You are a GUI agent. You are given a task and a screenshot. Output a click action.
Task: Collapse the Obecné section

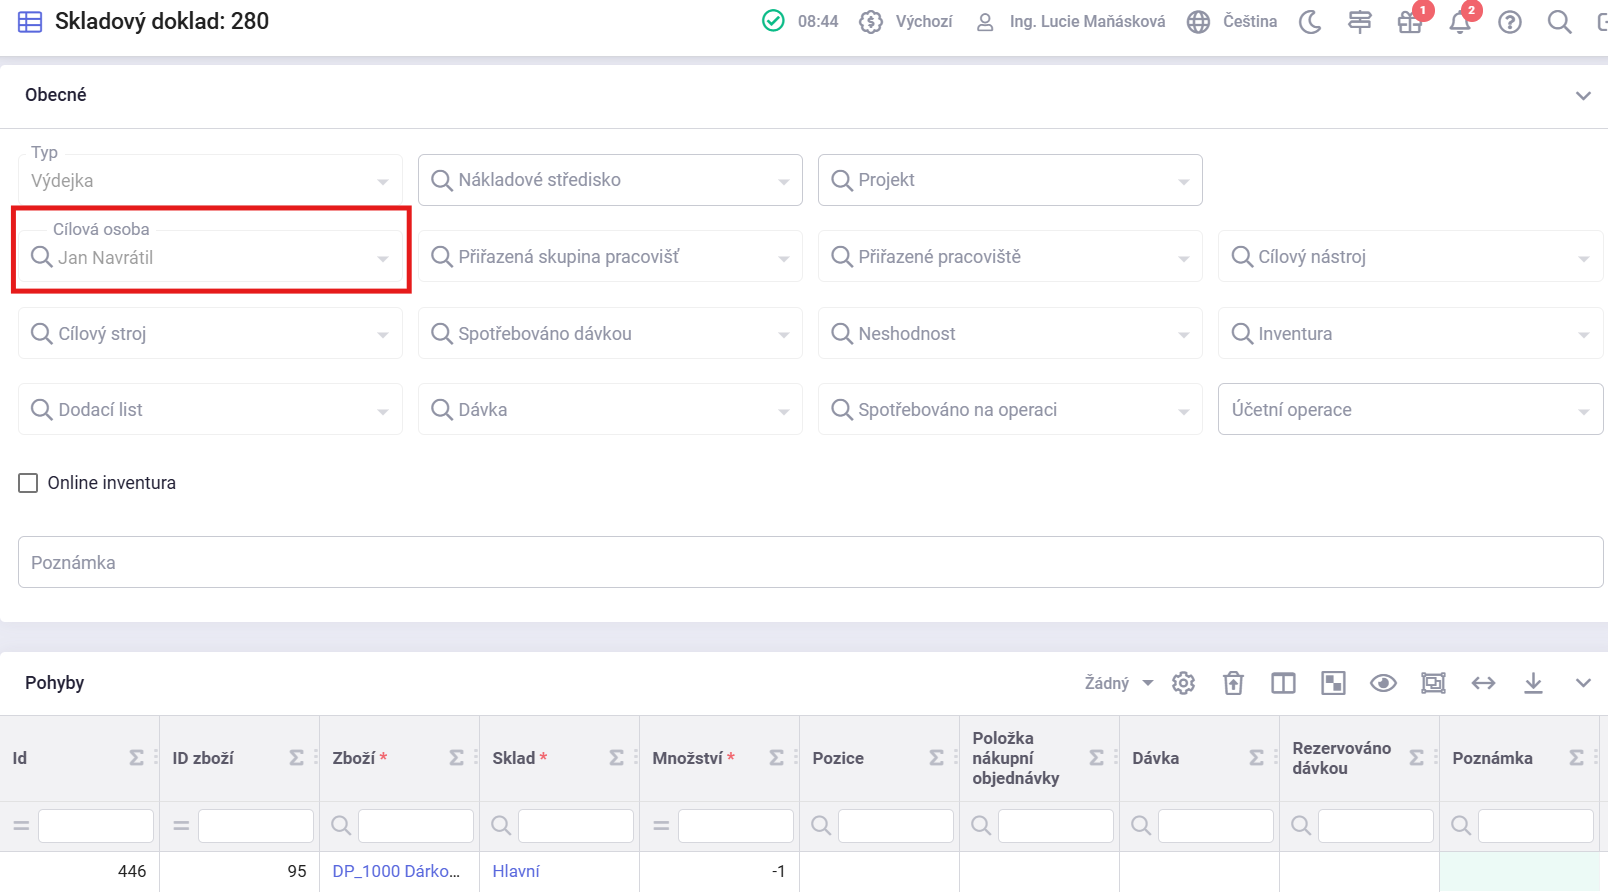tap(1583, 96)
